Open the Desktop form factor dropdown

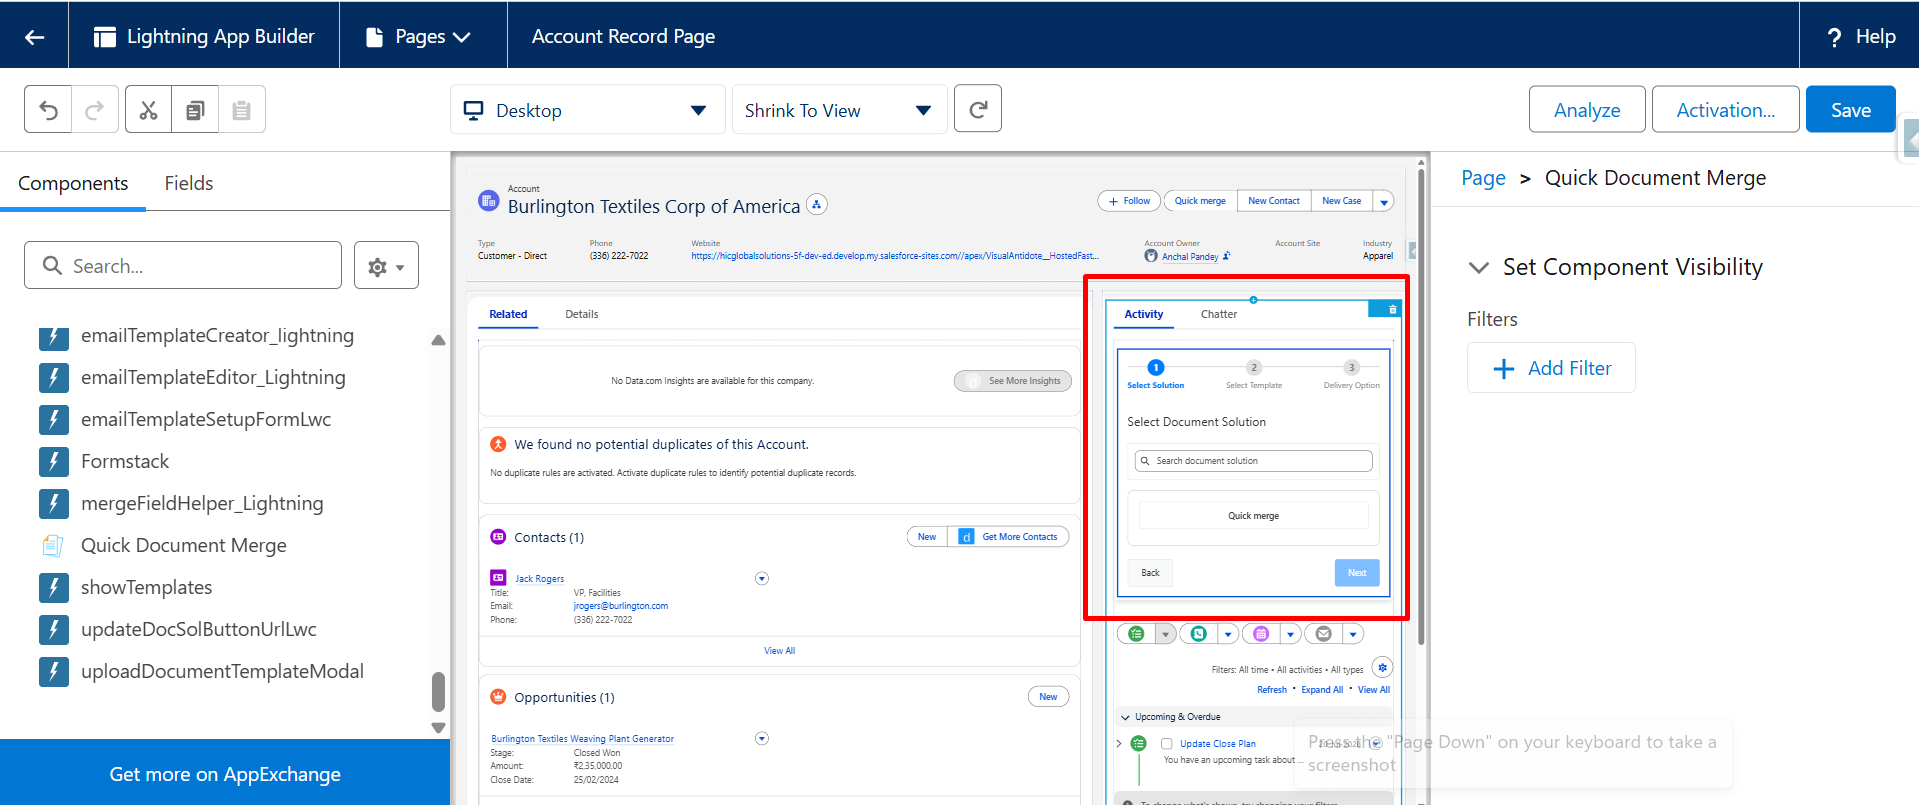[x=587, y=110]
